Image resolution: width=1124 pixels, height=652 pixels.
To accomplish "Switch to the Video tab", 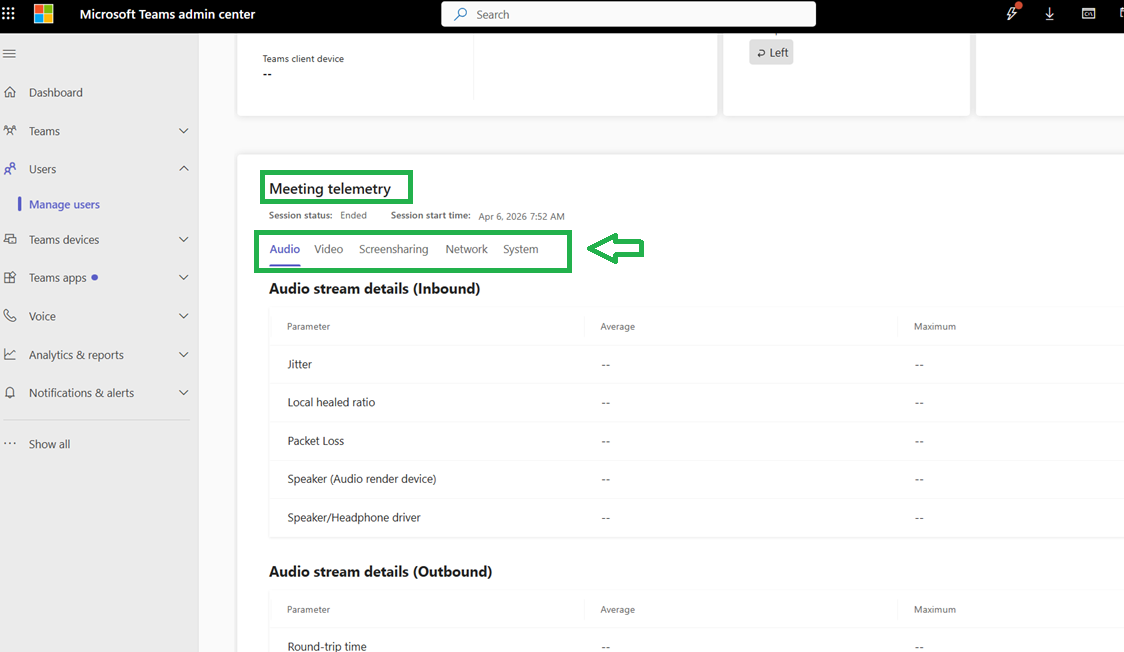I will click(x=328, y=249).
